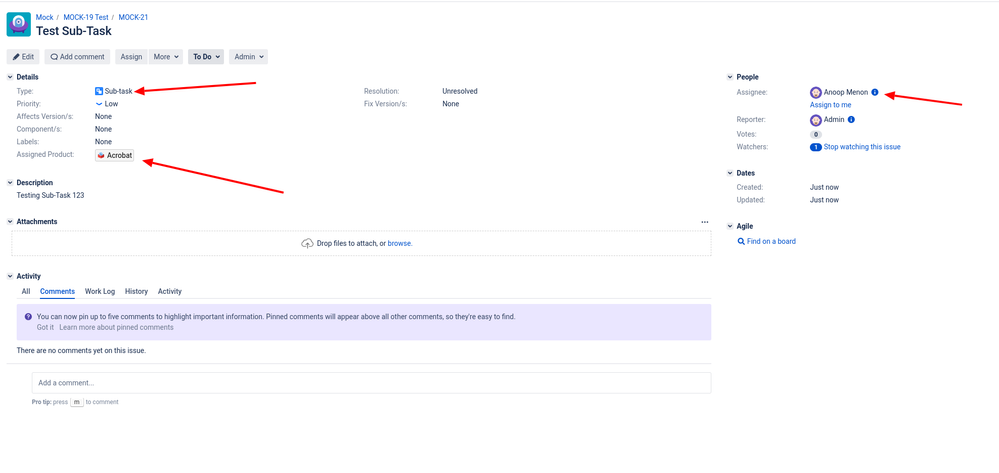Click the Admin reporter avatar

(816, 120)
